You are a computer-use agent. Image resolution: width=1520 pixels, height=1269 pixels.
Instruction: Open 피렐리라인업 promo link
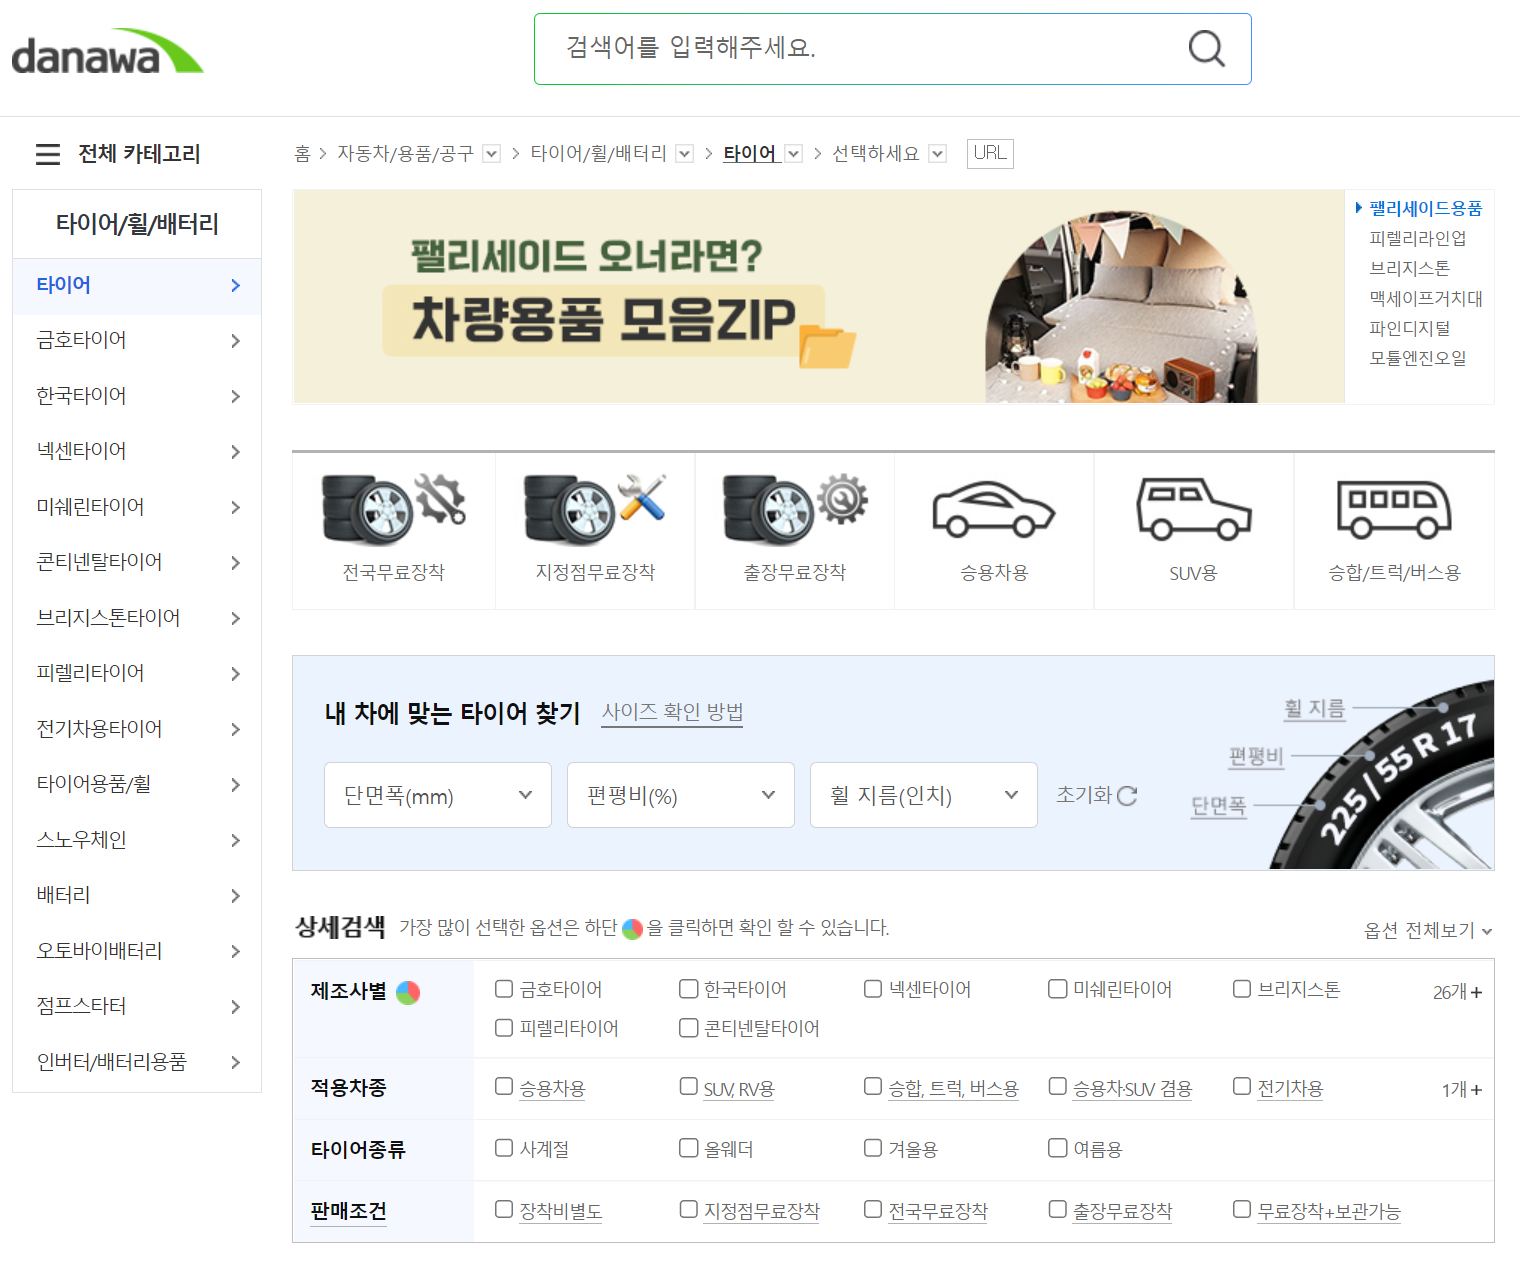(1417, 239)
